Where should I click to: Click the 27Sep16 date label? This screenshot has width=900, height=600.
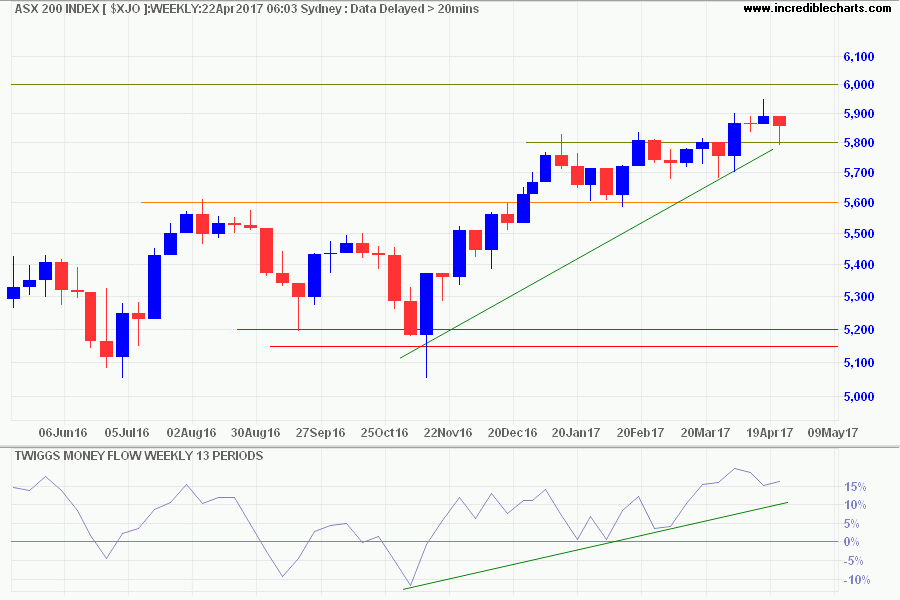pyautogui.click(x=320, y=432)
